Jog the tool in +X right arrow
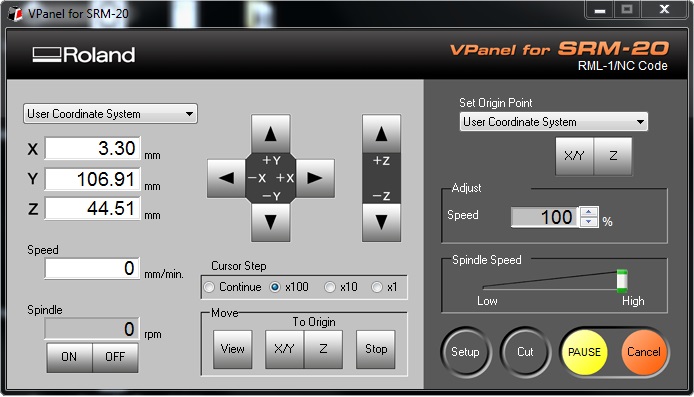Screen dimensions: 694x397 pos(315,178)
